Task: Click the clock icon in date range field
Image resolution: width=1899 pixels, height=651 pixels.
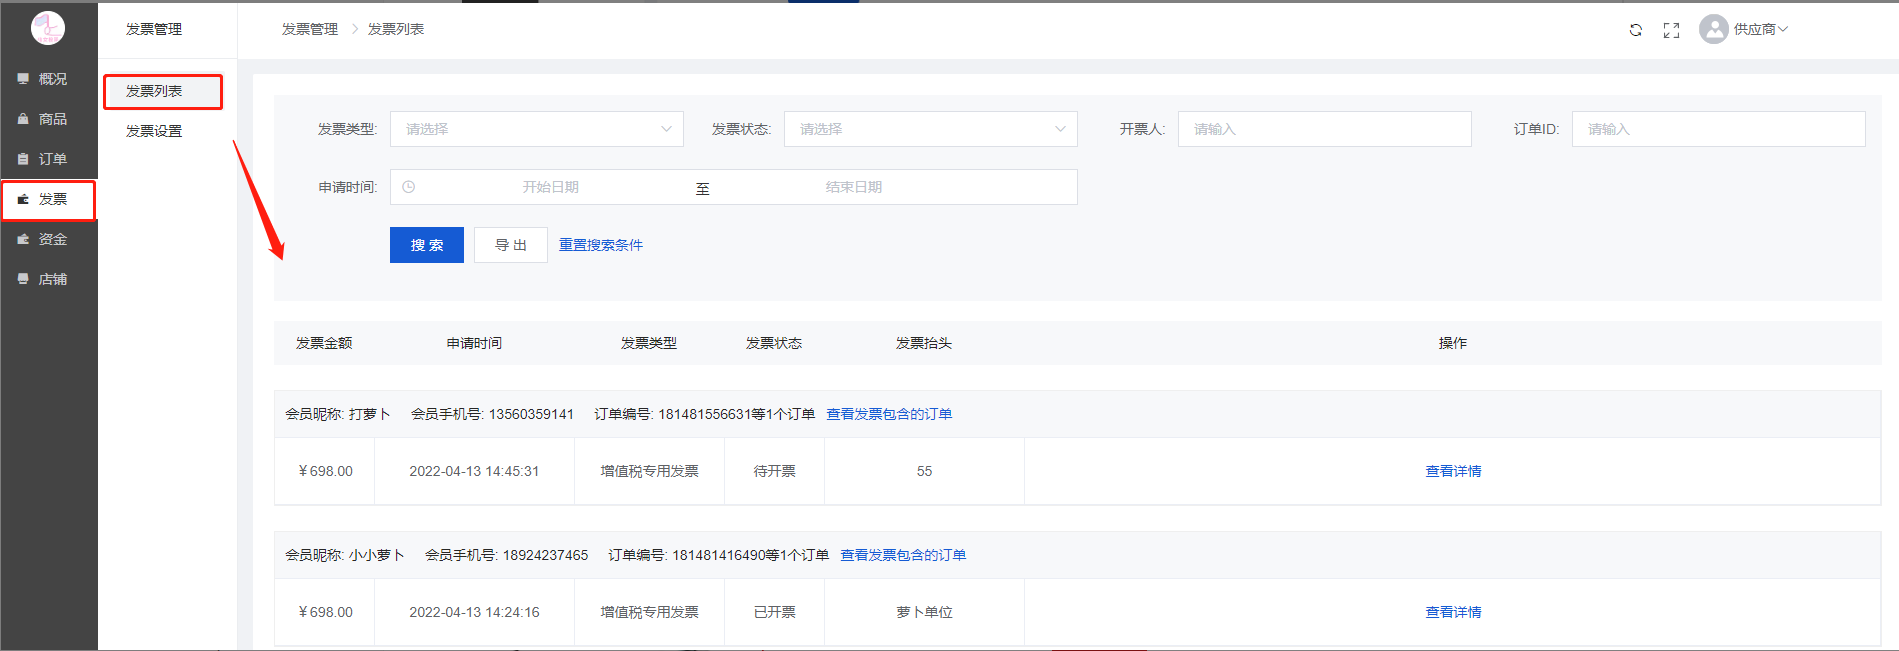Action: pos(408,187)
